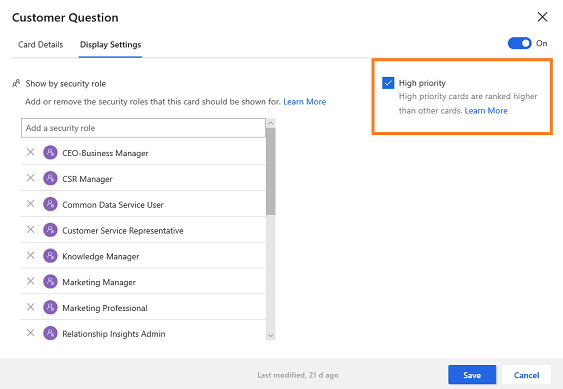Click the High priority label text
Viewport: 563px width, 389px height.
coord(422,83)
